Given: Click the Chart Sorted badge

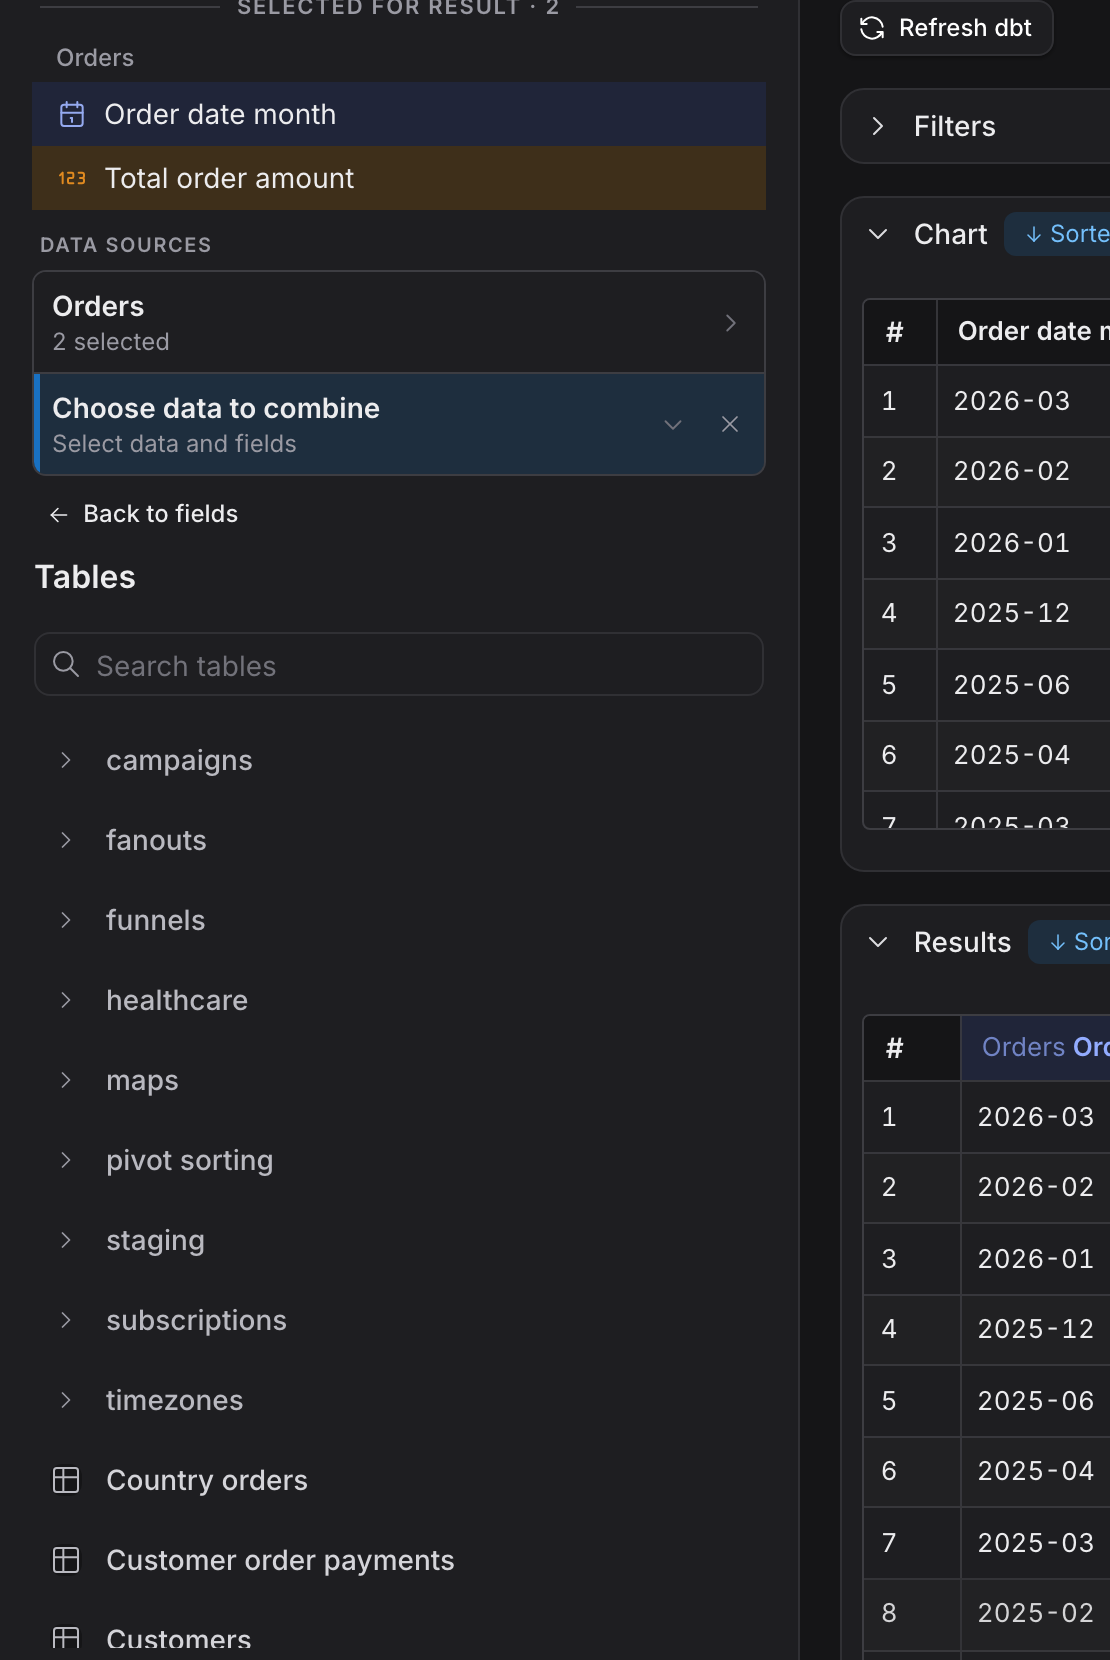Looking at the screenshot, I should click(x=1058, y=234).
